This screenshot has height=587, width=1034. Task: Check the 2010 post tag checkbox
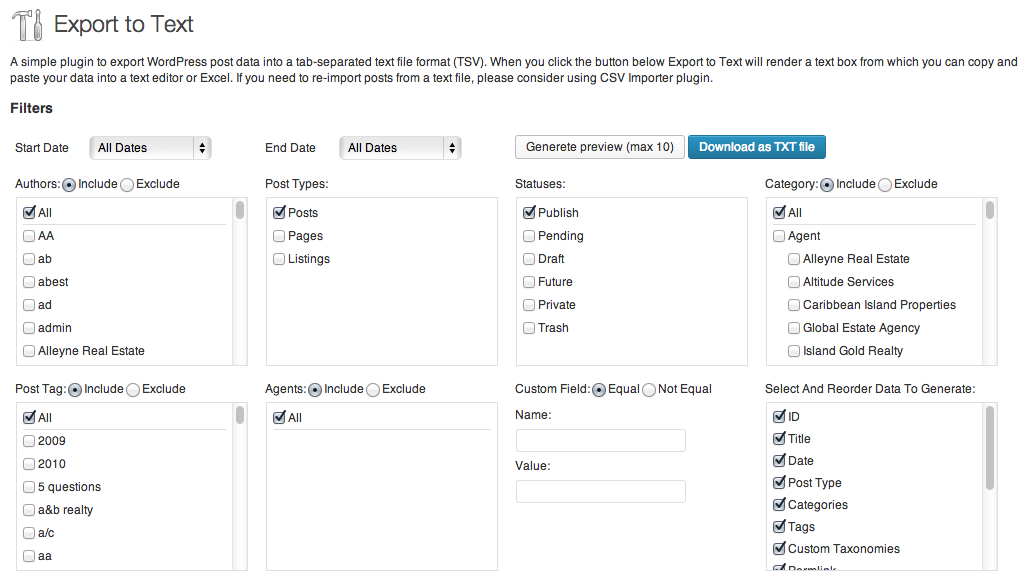point(29,464)
